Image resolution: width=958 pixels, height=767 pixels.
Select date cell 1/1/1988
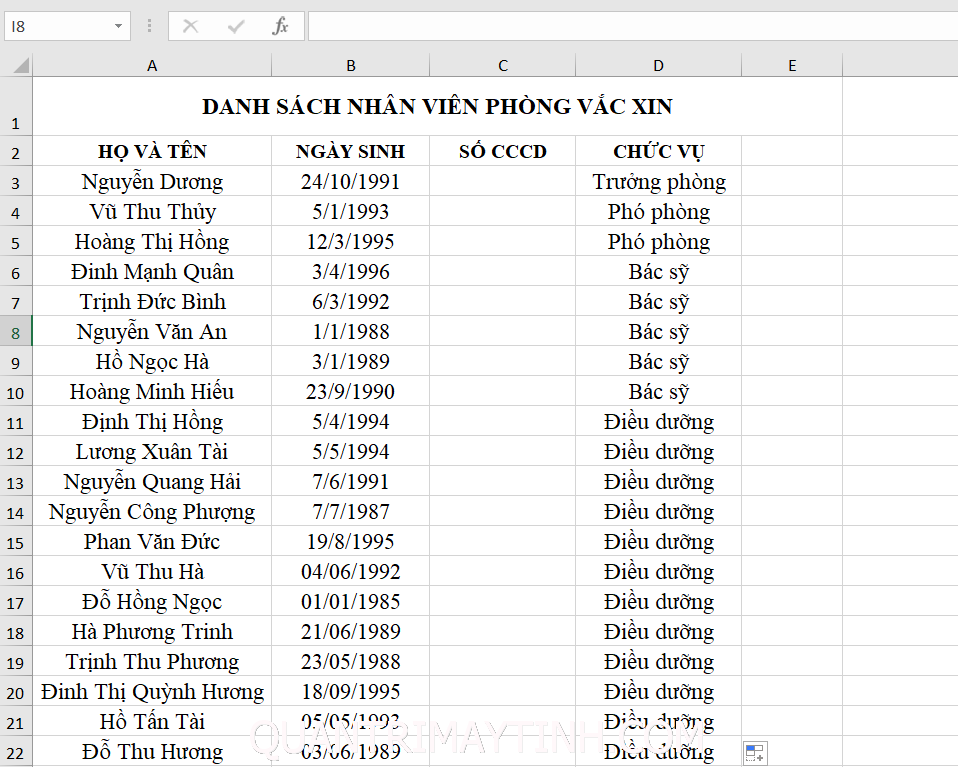[351, 331]
